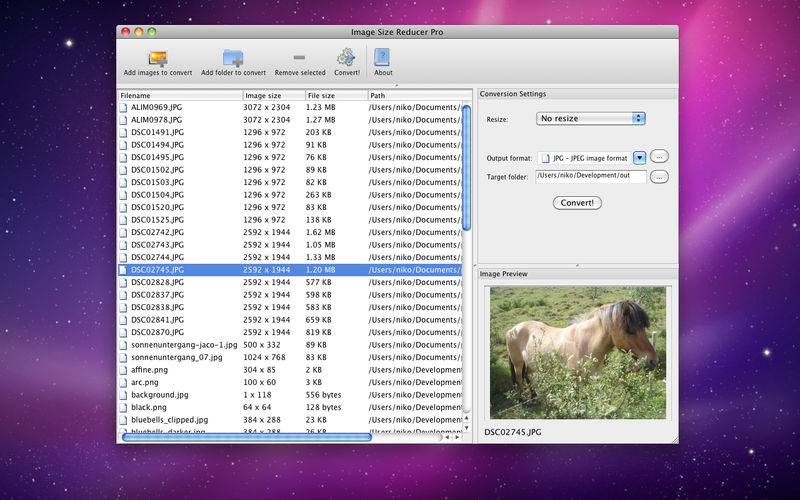The image size is (800, 500).
Task: Select the ALIM0978.JPG row
Action: point(290,120)
